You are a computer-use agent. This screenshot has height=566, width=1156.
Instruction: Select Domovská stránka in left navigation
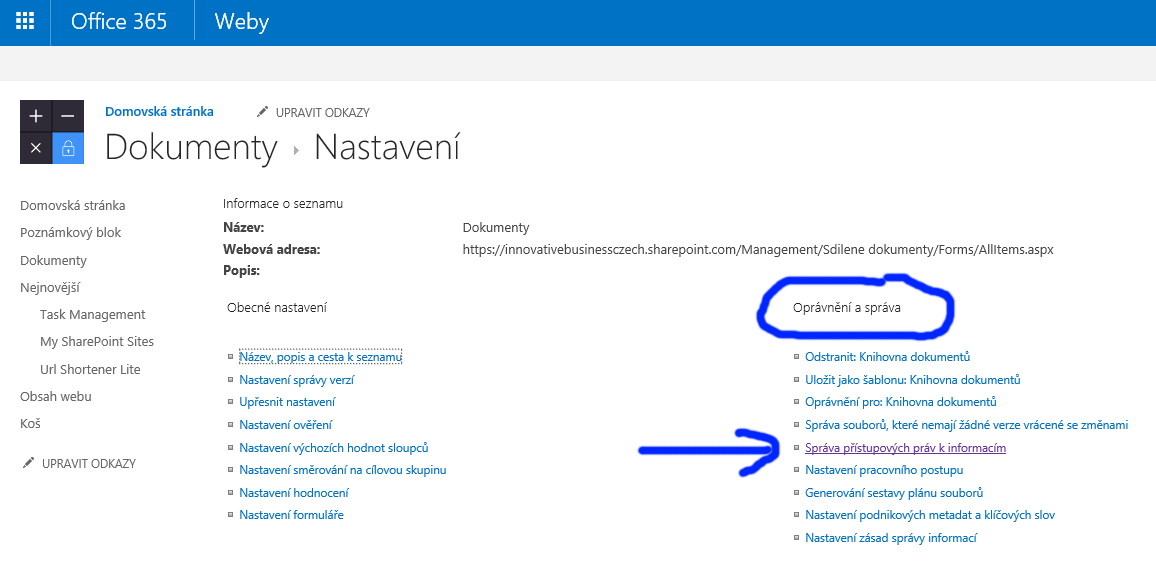point(72,205)
